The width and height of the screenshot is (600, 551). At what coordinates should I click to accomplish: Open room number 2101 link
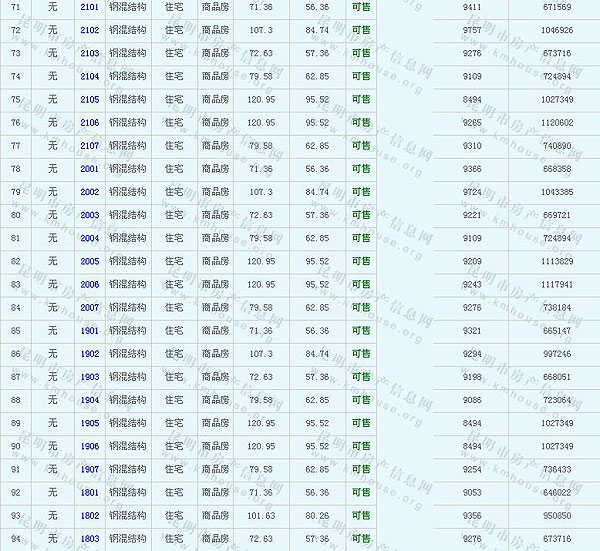pyautogui.click(x=89, y=7)
